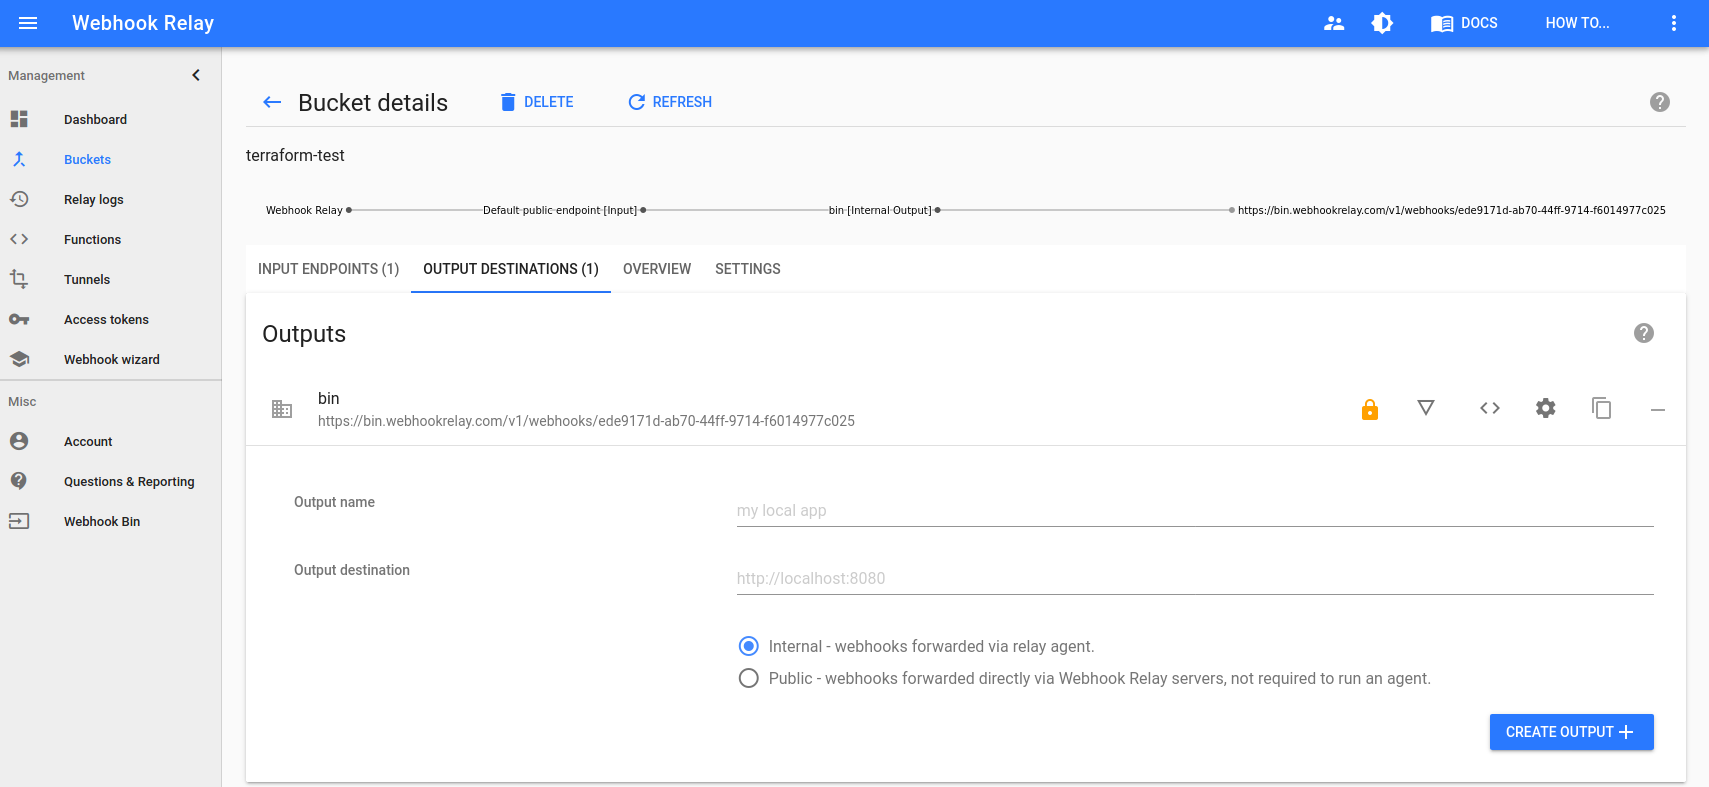The image size is (1709, 787).
Task: Open filter triangle icon for bin output
Action: click(x=1426, y=408)
